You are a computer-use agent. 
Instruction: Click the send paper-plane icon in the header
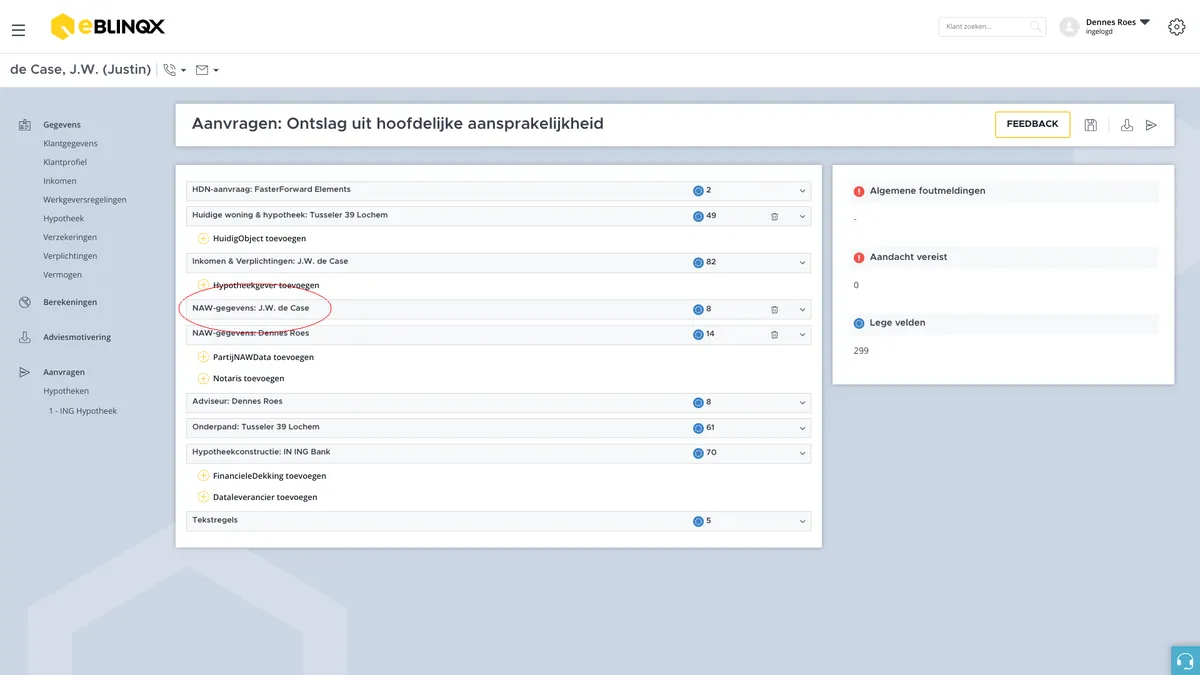tap(1151, 125)
